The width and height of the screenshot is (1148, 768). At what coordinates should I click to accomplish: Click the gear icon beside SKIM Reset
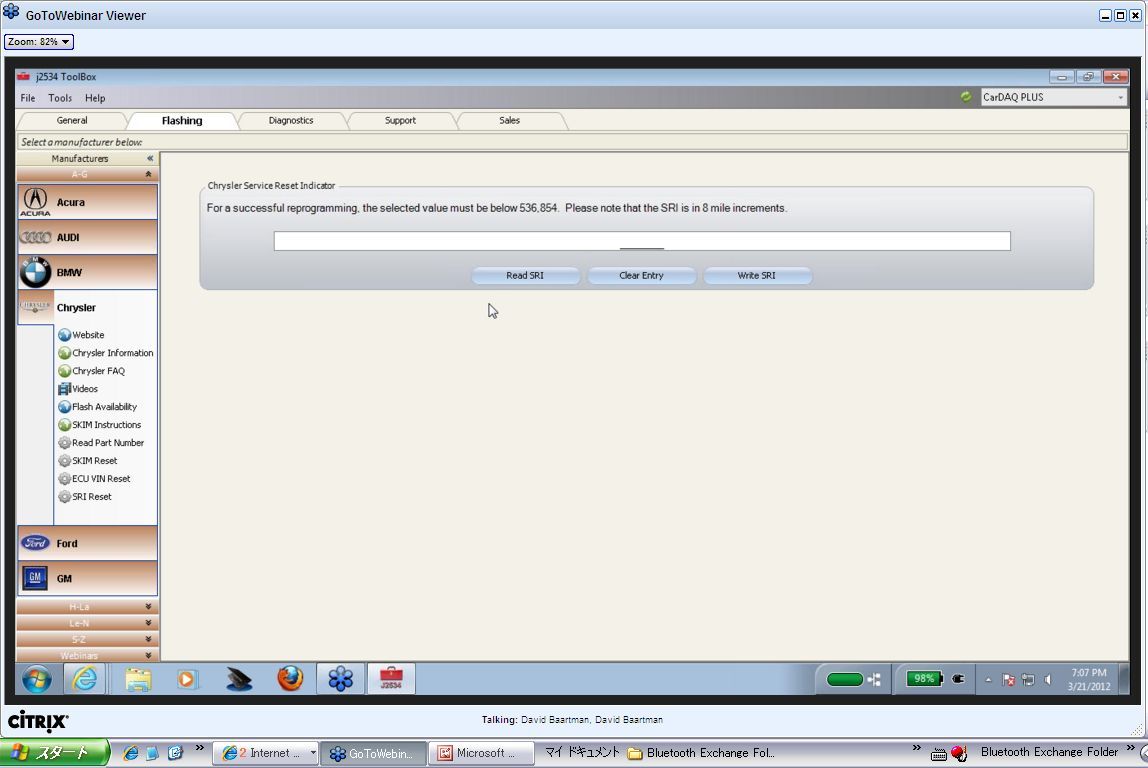pos(64,461)
